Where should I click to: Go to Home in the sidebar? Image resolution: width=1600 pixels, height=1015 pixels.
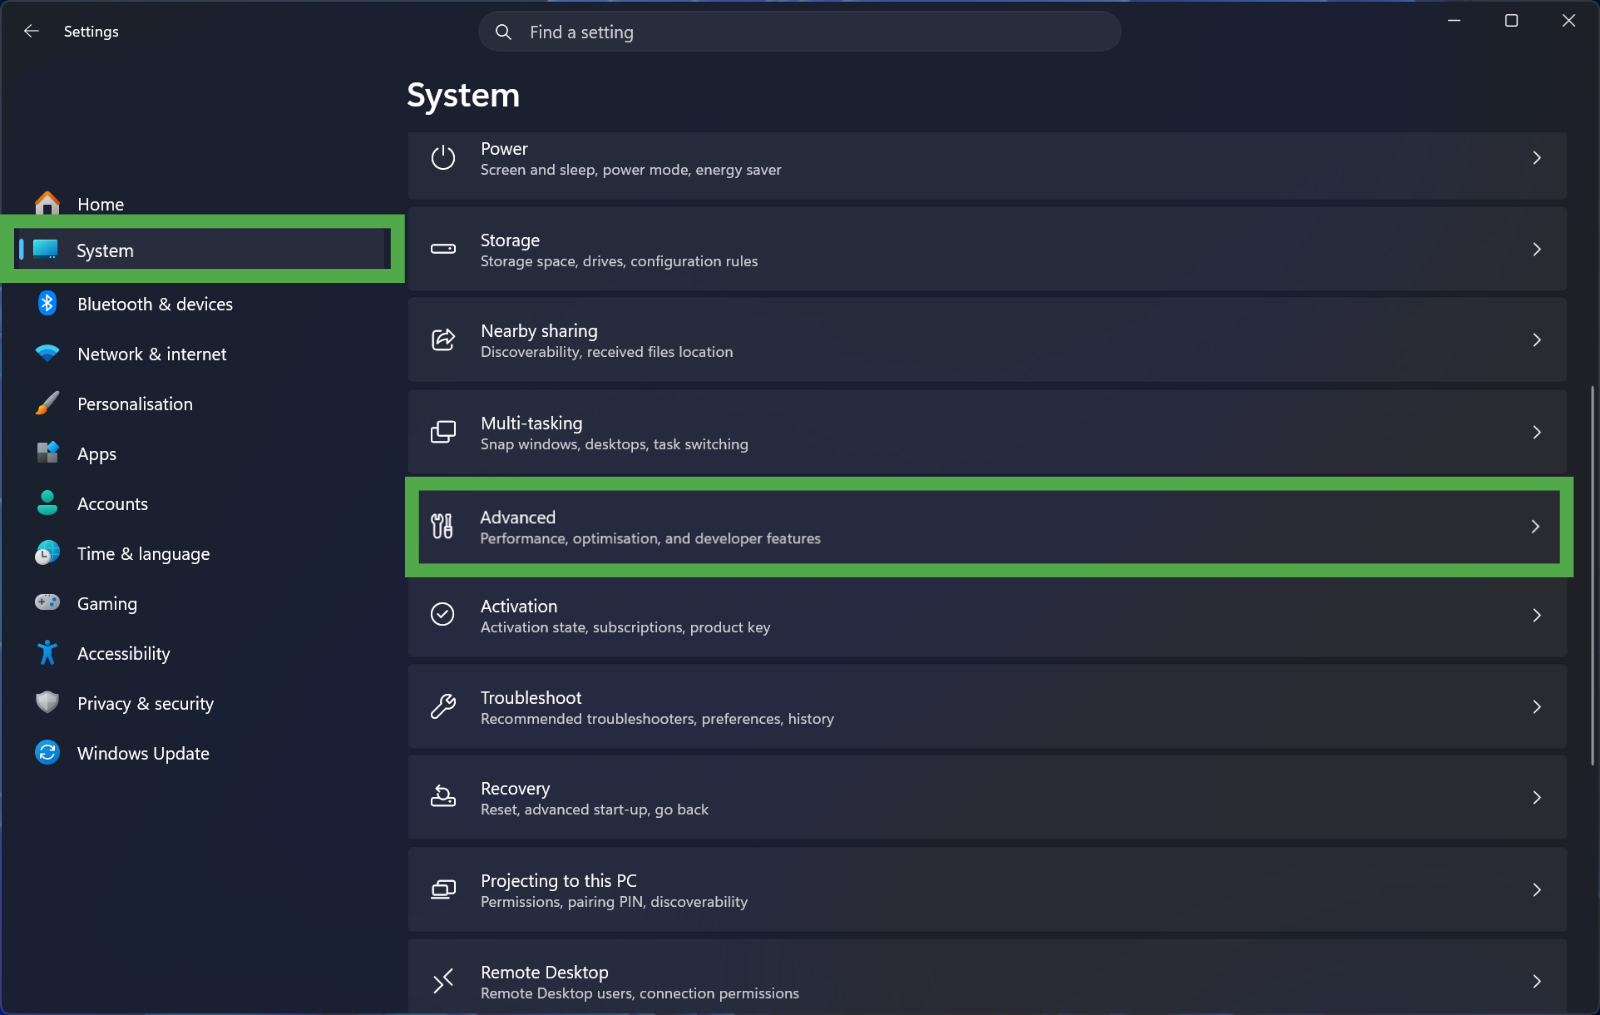click(101, 204)
